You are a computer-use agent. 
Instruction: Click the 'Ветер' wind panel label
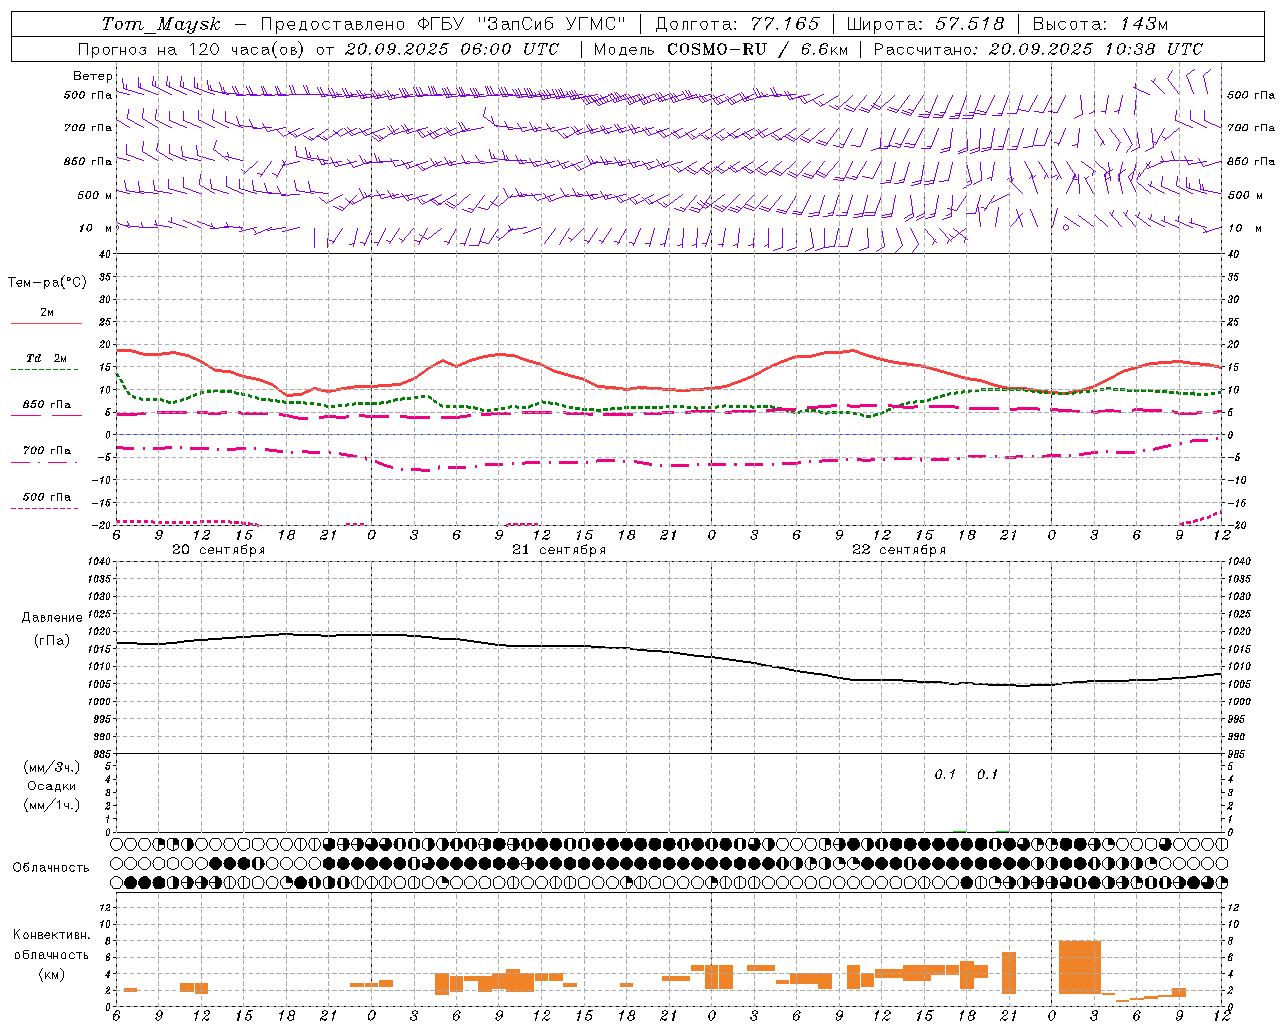click(x=92, y=76)
